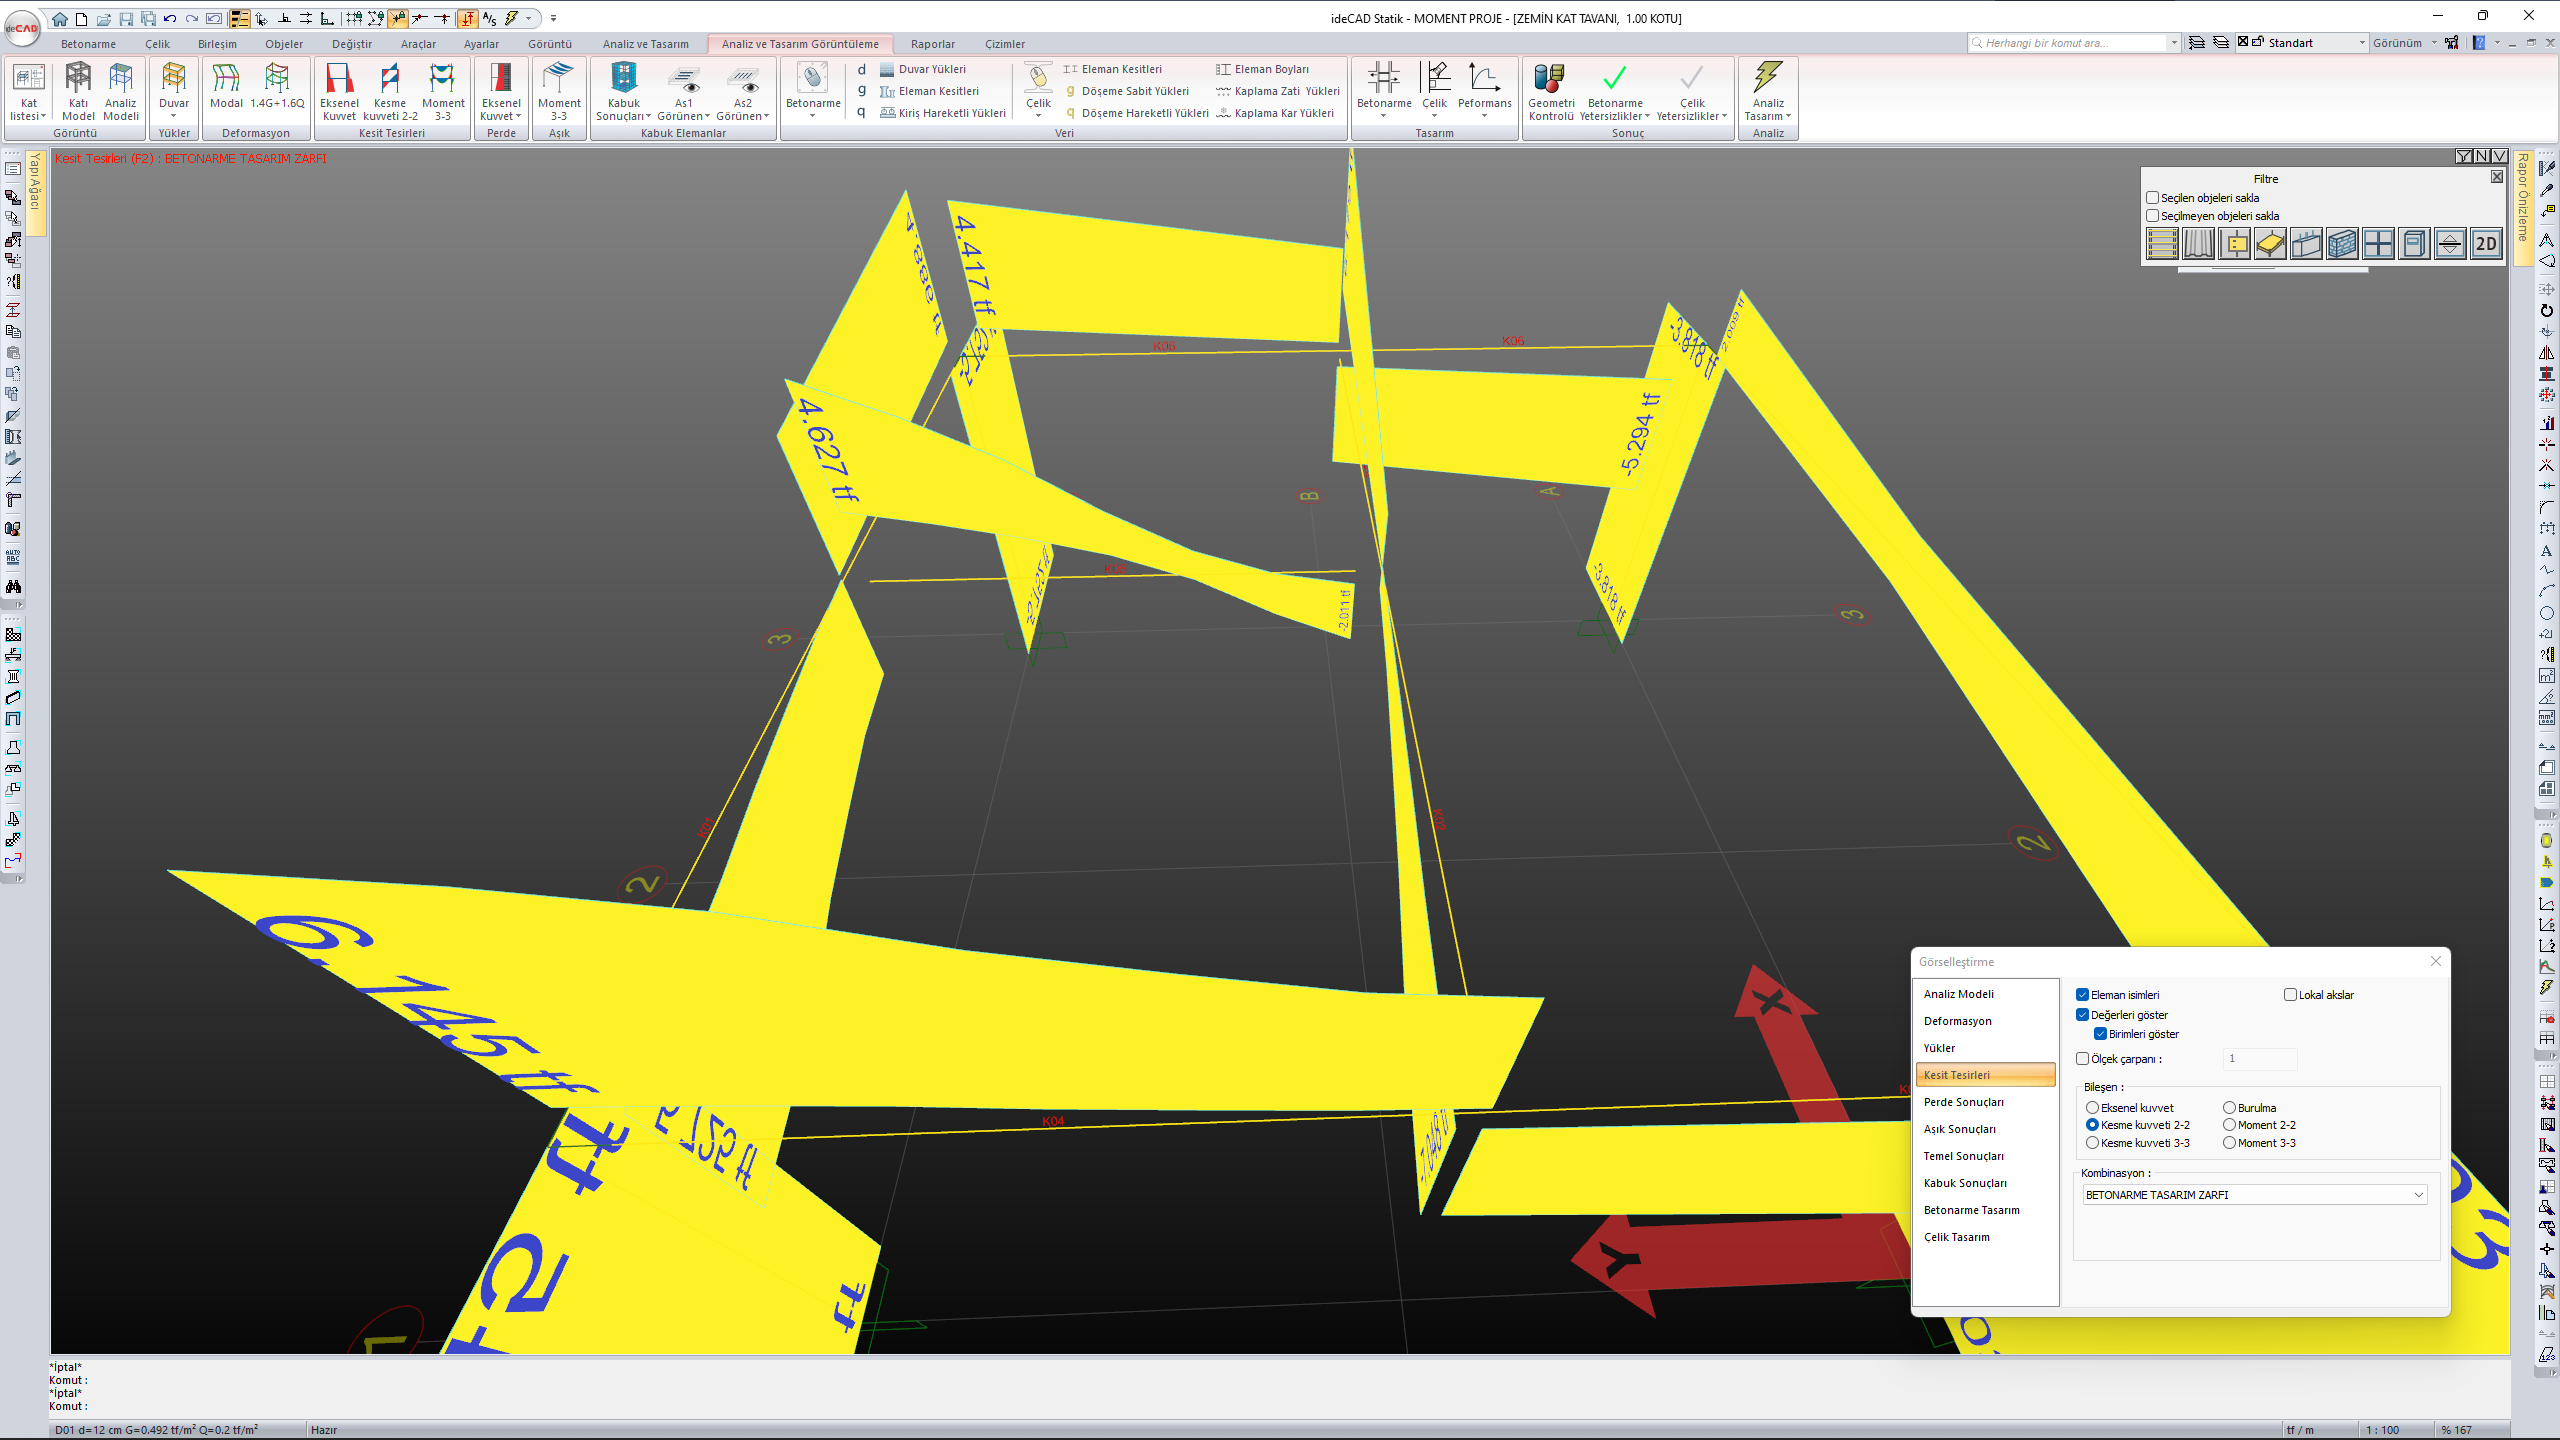The width and height of the screenshot is (2560, 1440).
Task: Open Duvar Yükleri data
Action: [x=922, y=69]
